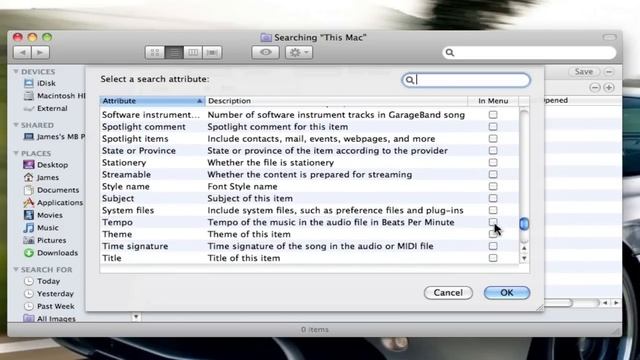Screen dimensions: 640x360
Task: Click the Description column header
Action: [x=336, y=101]
